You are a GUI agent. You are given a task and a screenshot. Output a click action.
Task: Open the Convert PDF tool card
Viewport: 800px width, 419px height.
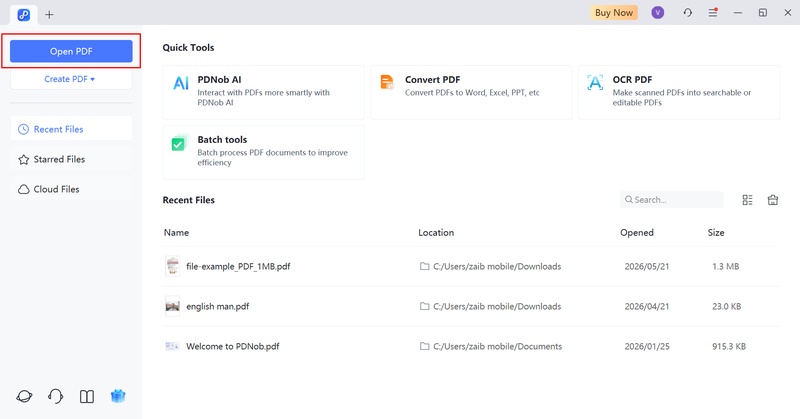tap(471, 92)
